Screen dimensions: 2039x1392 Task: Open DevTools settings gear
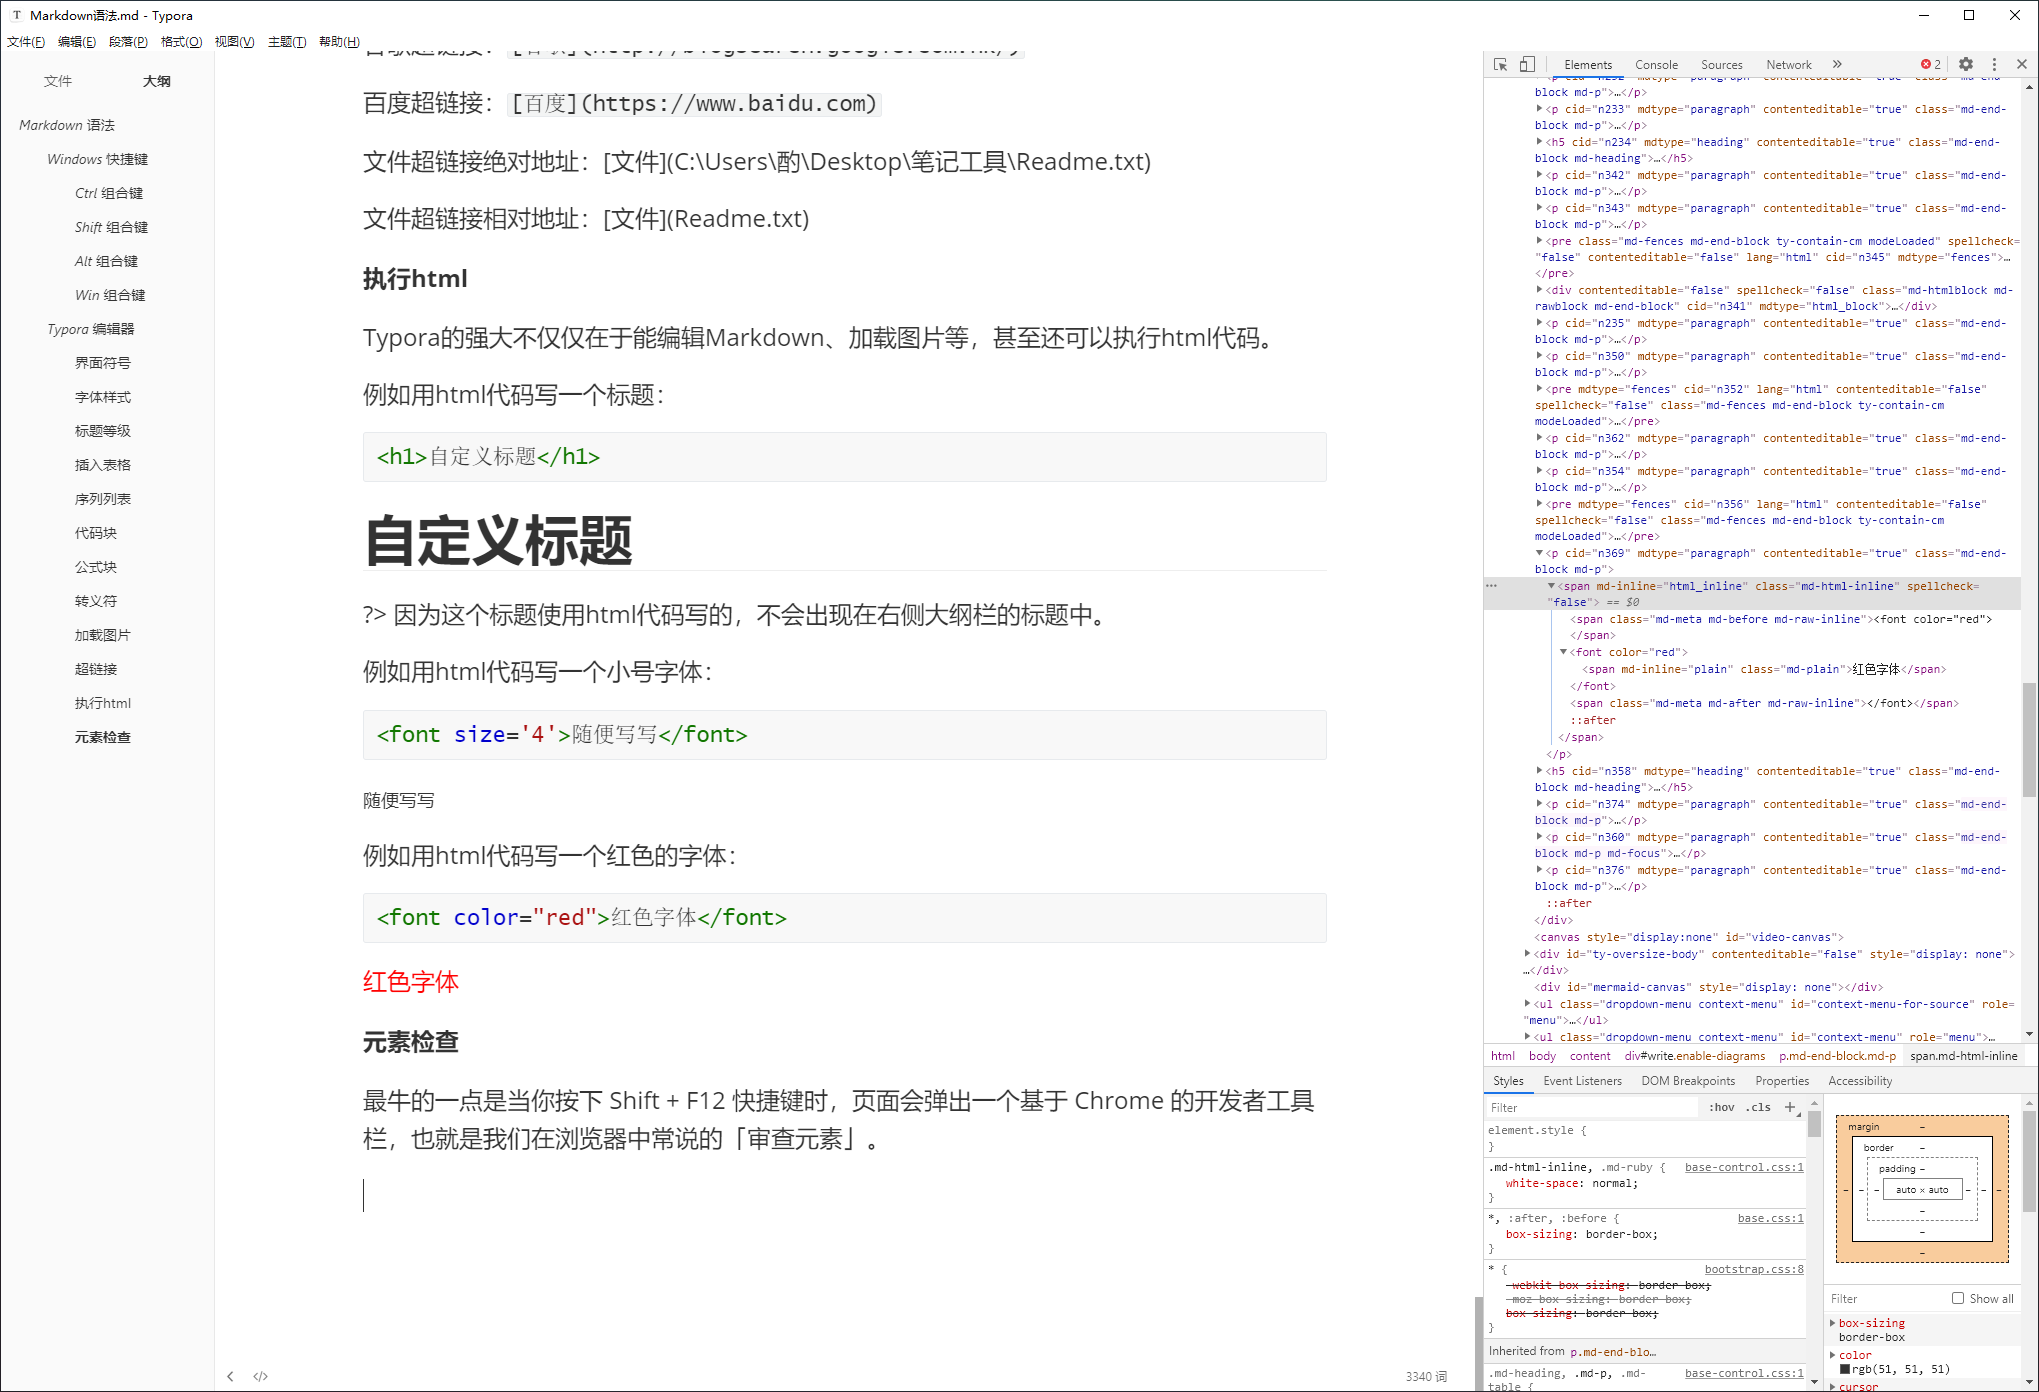pos(1966,63)
